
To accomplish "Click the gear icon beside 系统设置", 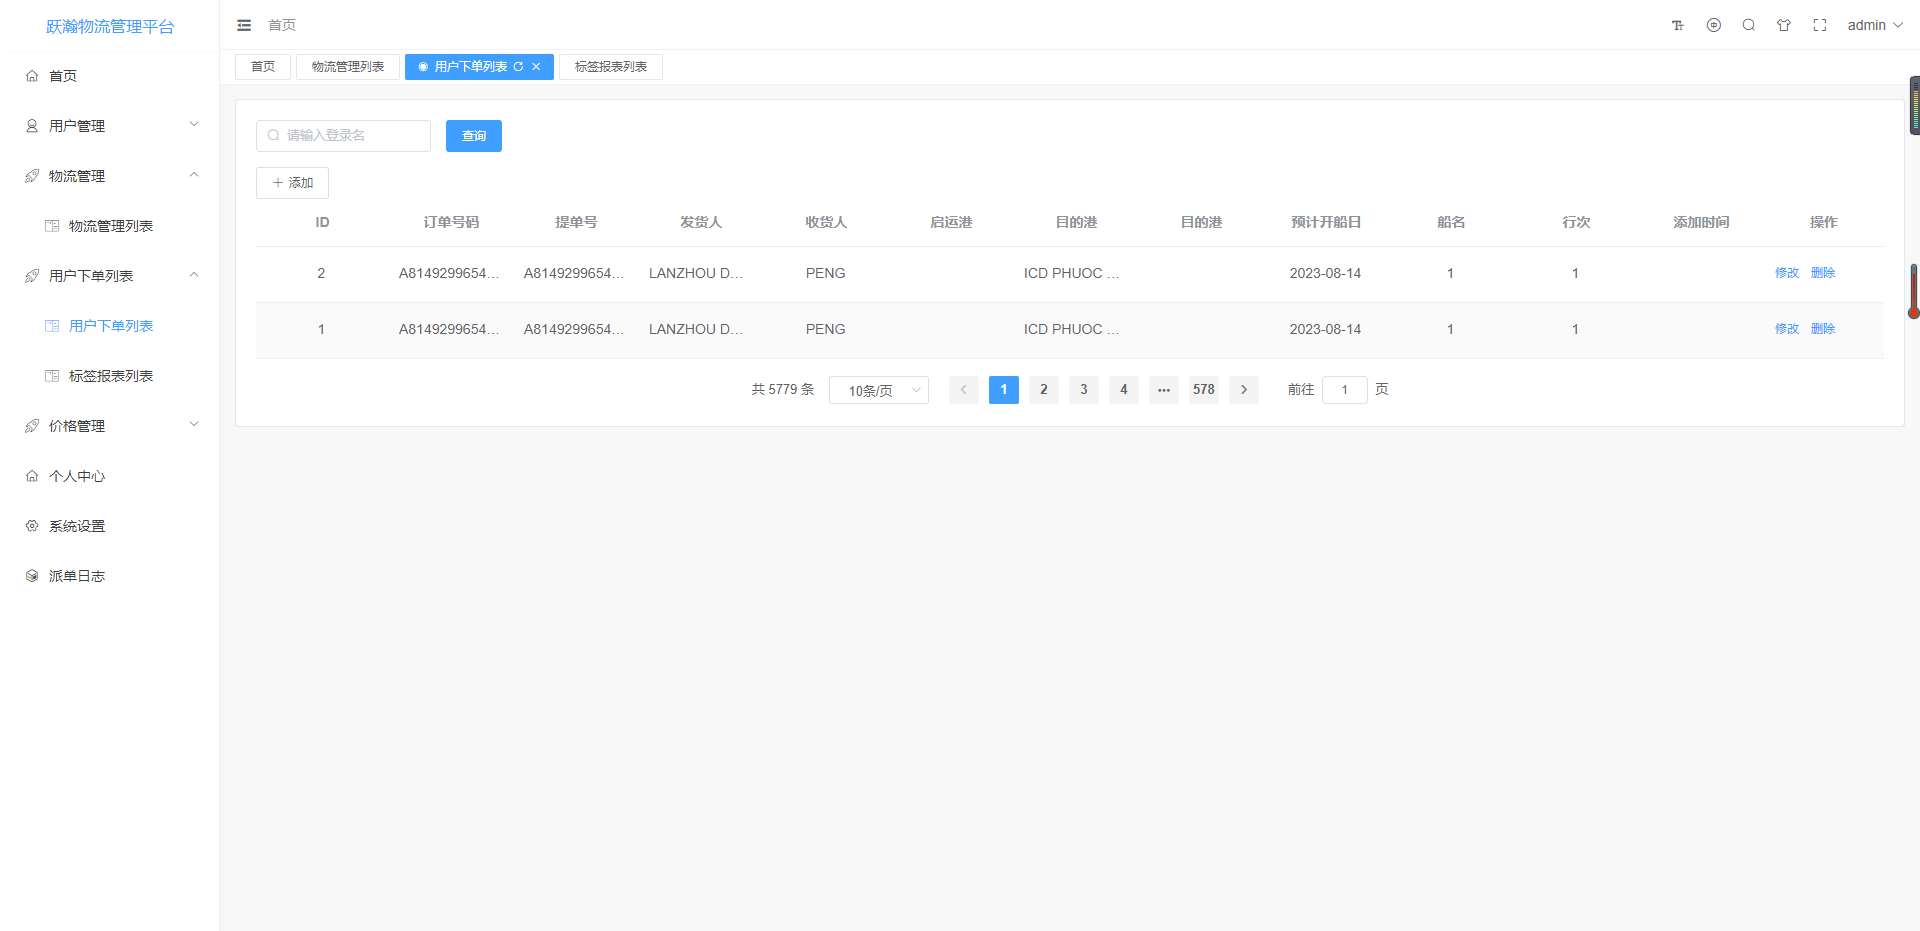I will click(x=32, y=526).
